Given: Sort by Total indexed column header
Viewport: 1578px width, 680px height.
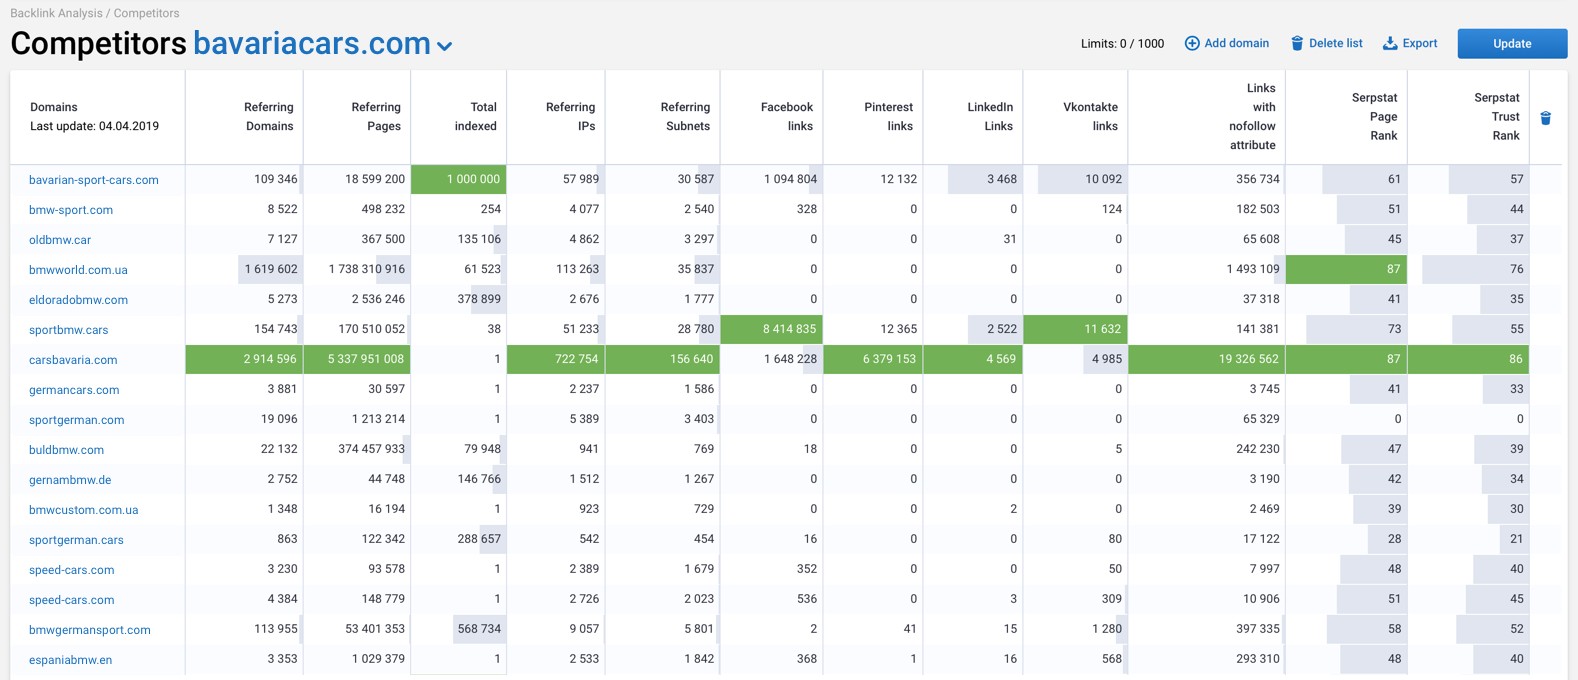Looking at the screenshot, I should (476, 116).
